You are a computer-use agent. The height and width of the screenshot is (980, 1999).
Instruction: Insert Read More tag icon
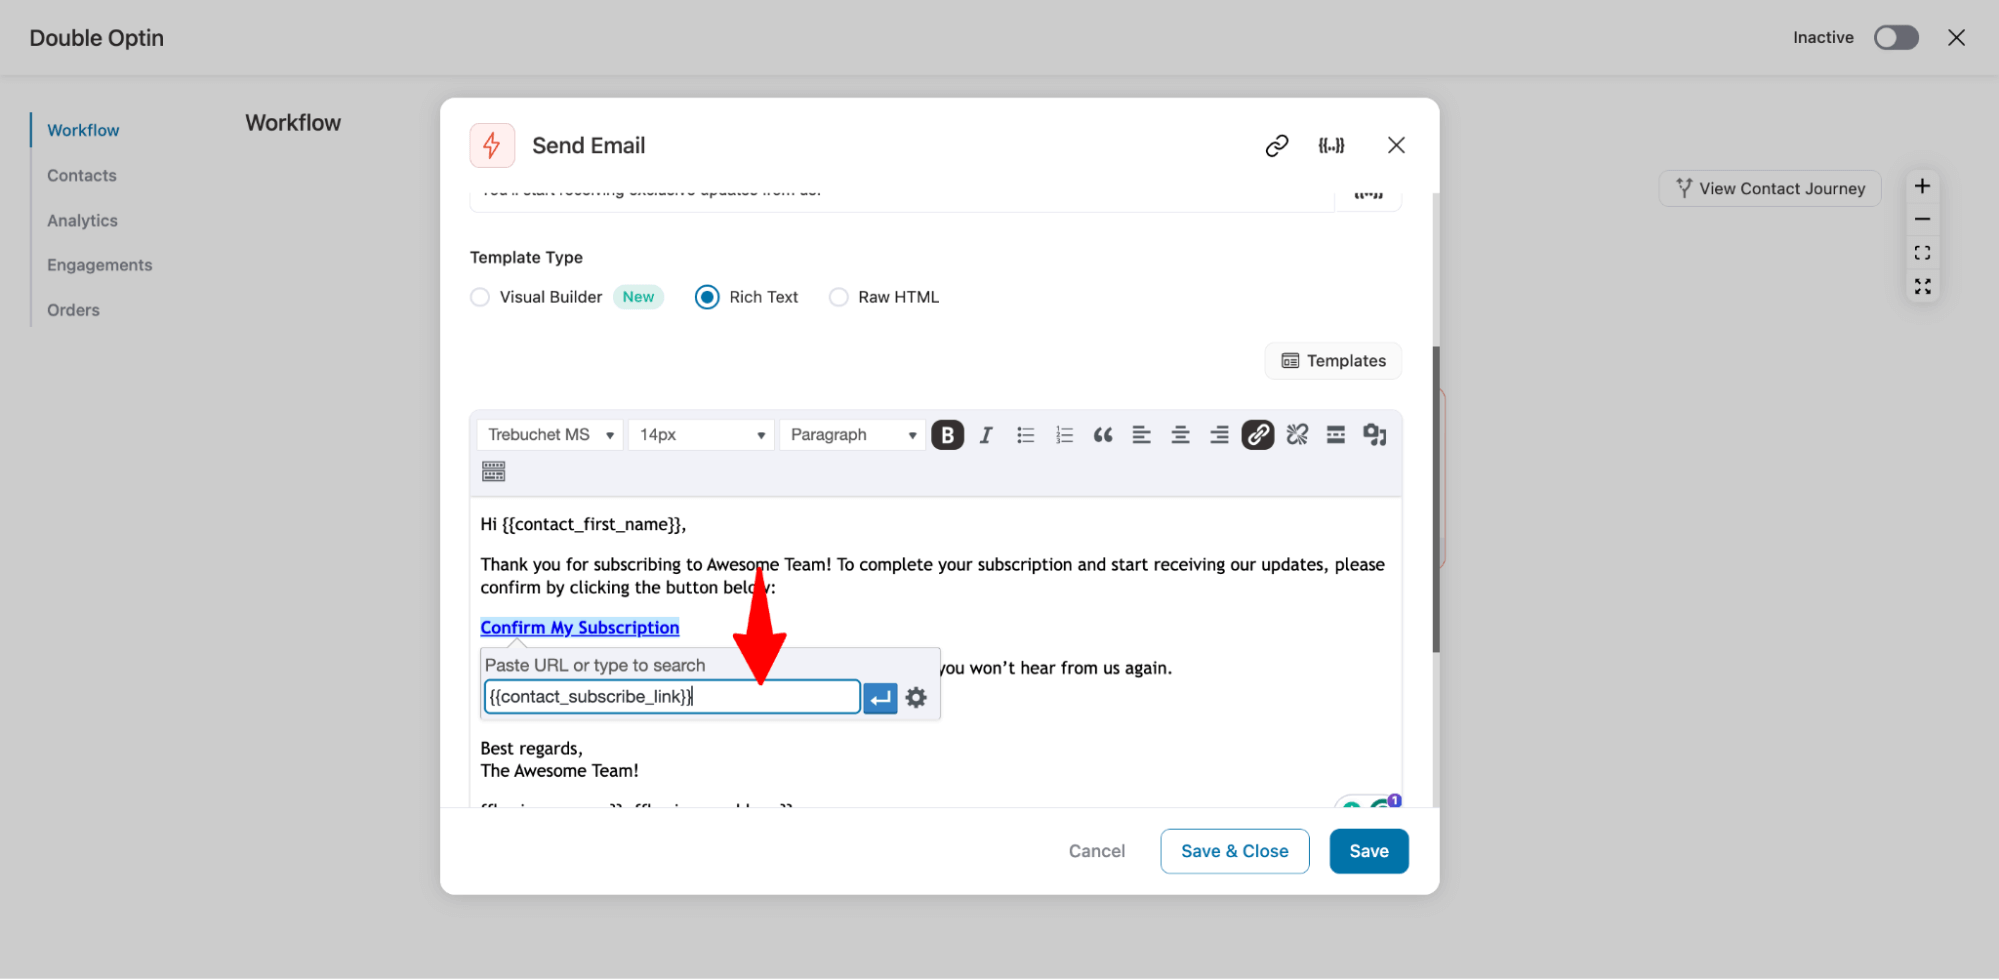[x=1336, y=435]
